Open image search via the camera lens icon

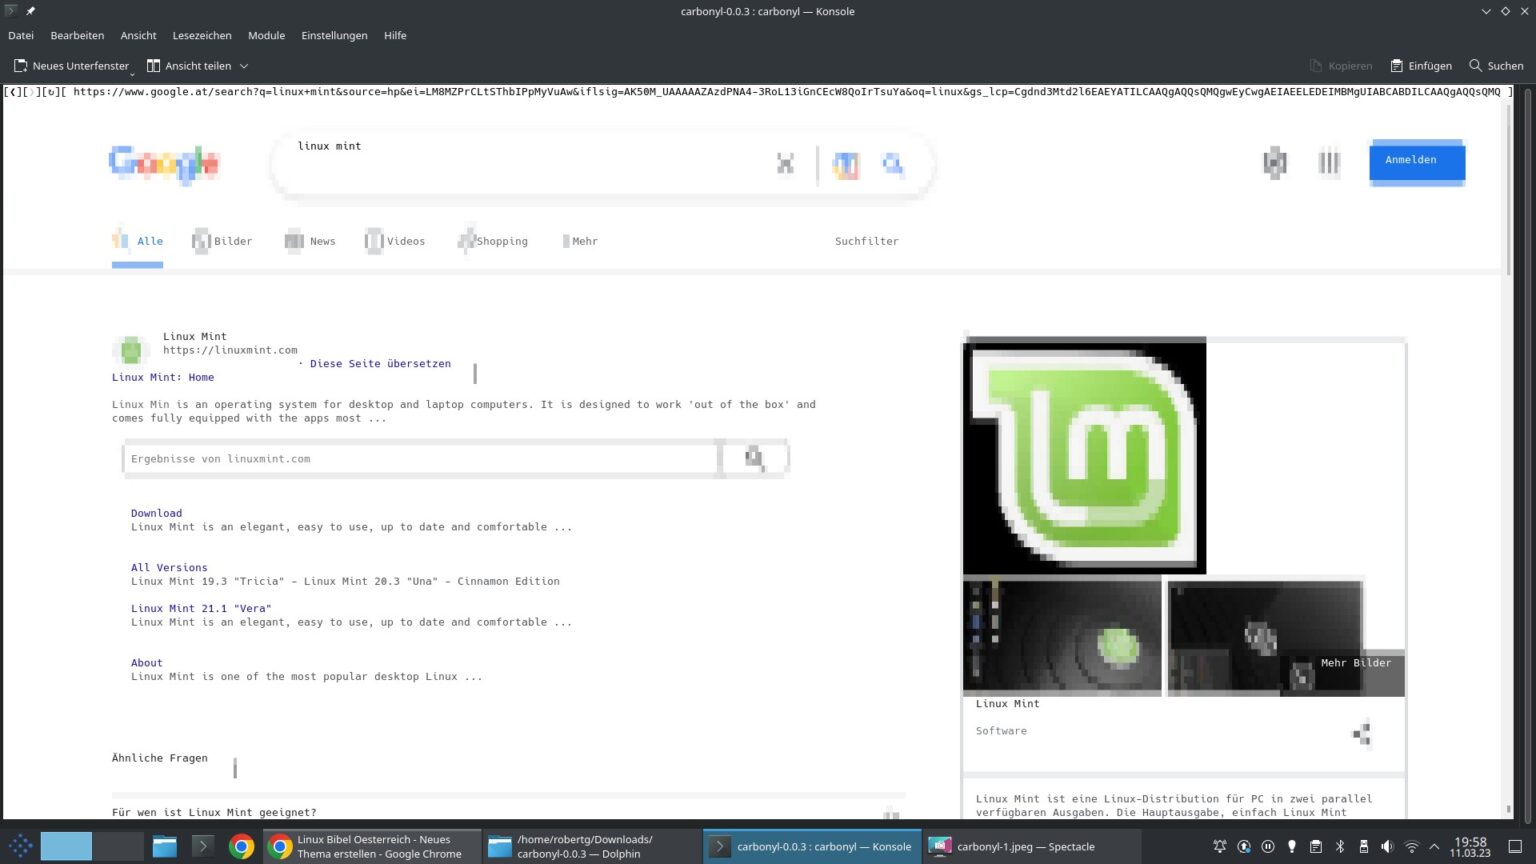coord(893,164)
